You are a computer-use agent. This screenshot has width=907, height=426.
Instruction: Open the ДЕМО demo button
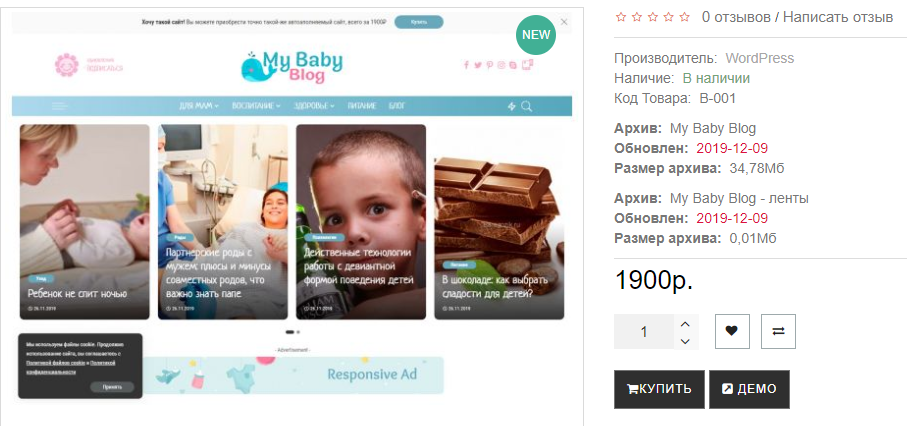749,390
